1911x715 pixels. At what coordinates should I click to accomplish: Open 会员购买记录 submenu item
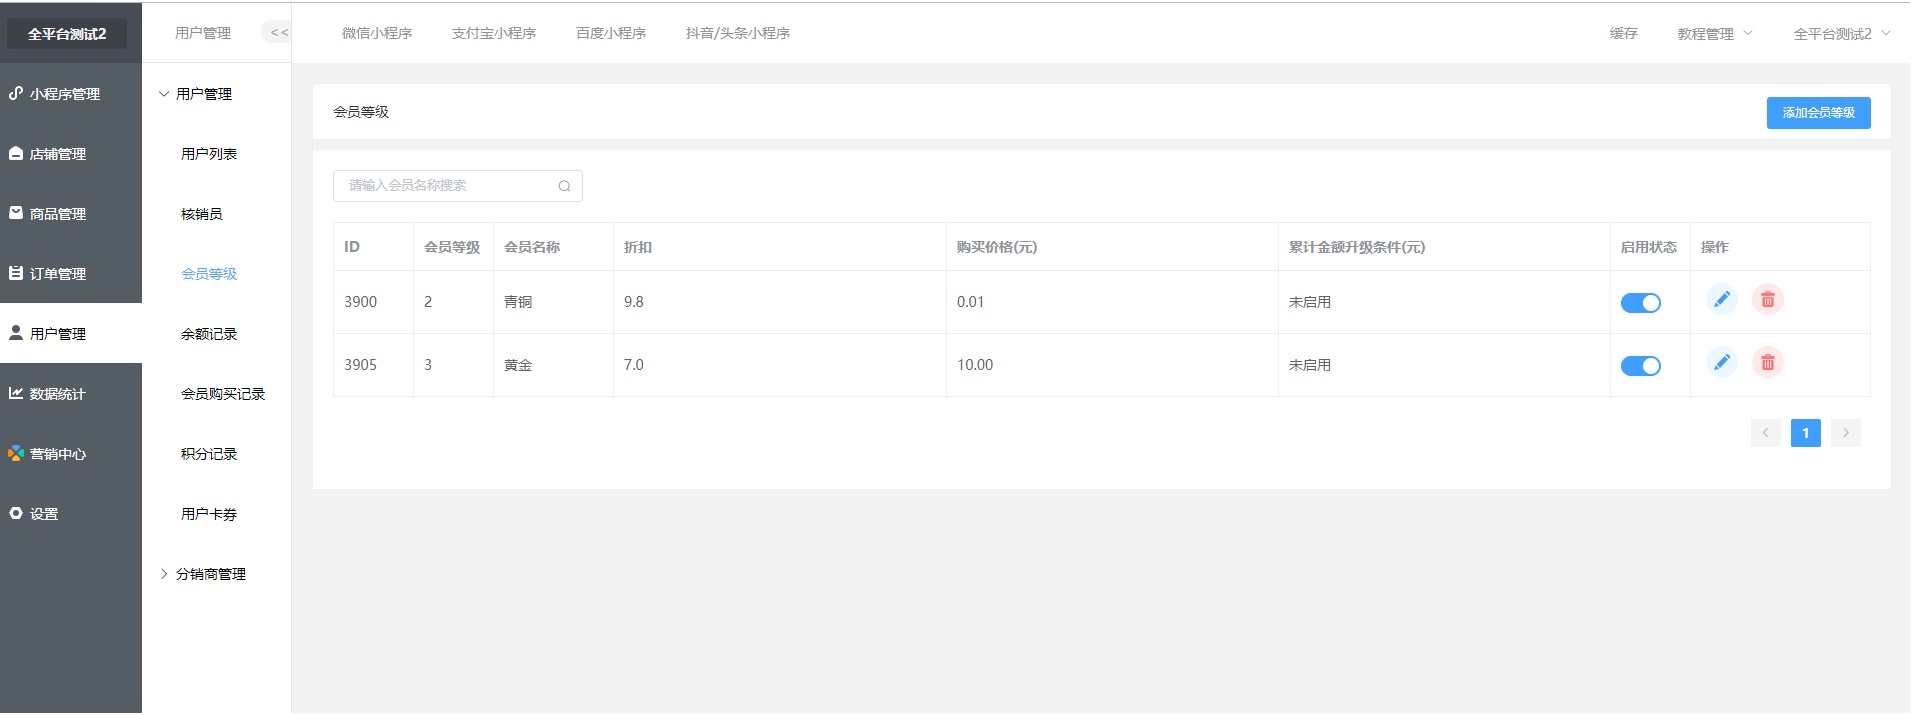coord(223,394)
